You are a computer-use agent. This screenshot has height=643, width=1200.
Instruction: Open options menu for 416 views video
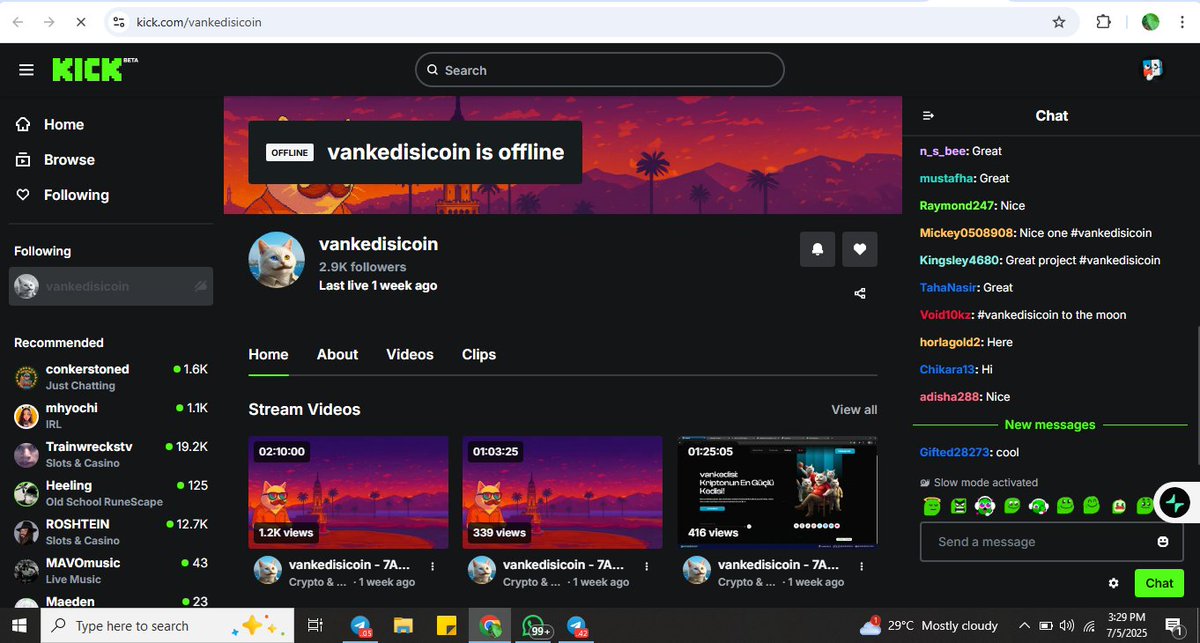(x=861, y=566)
